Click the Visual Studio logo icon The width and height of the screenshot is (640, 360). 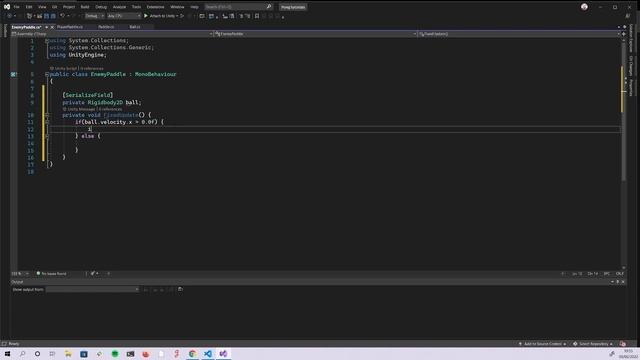(x=7, y=7)
